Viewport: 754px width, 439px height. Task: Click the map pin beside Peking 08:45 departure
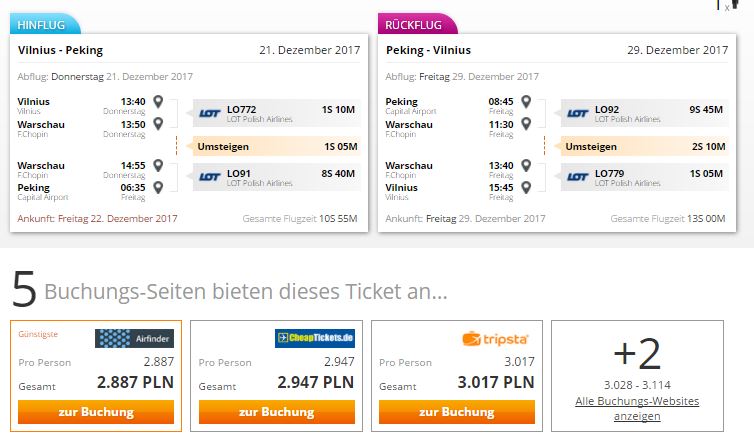[x=527, y=101]
